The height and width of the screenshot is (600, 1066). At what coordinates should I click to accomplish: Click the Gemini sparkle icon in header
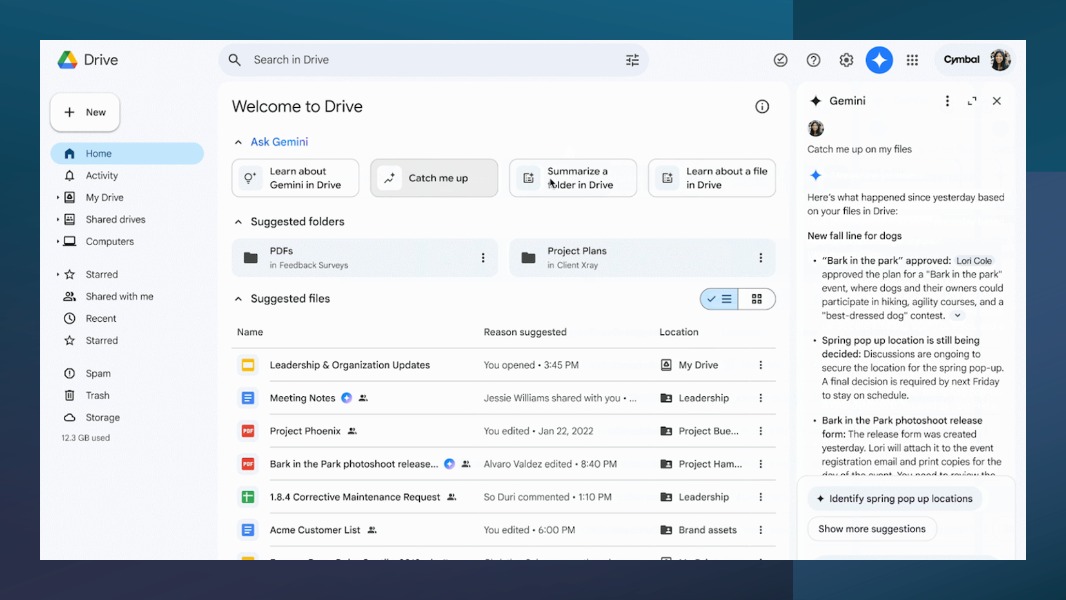pyautogui.click(x=879, y=60)
